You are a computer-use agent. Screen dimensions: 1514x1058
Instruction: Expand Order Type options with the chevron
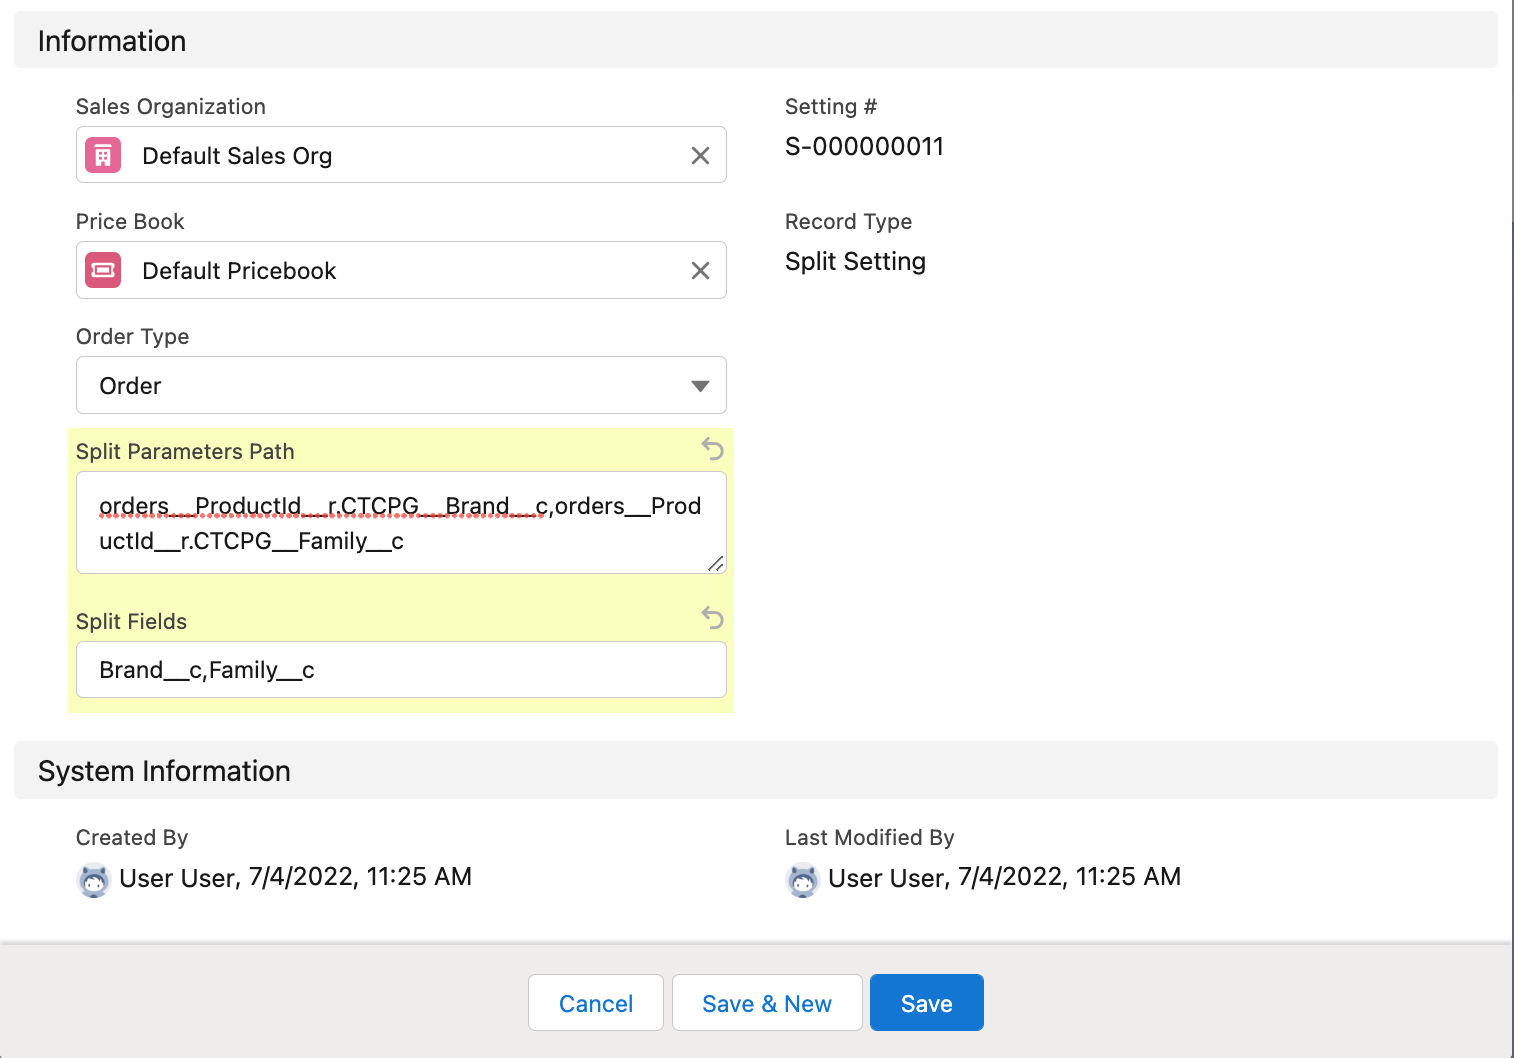[x=699, y=385]
